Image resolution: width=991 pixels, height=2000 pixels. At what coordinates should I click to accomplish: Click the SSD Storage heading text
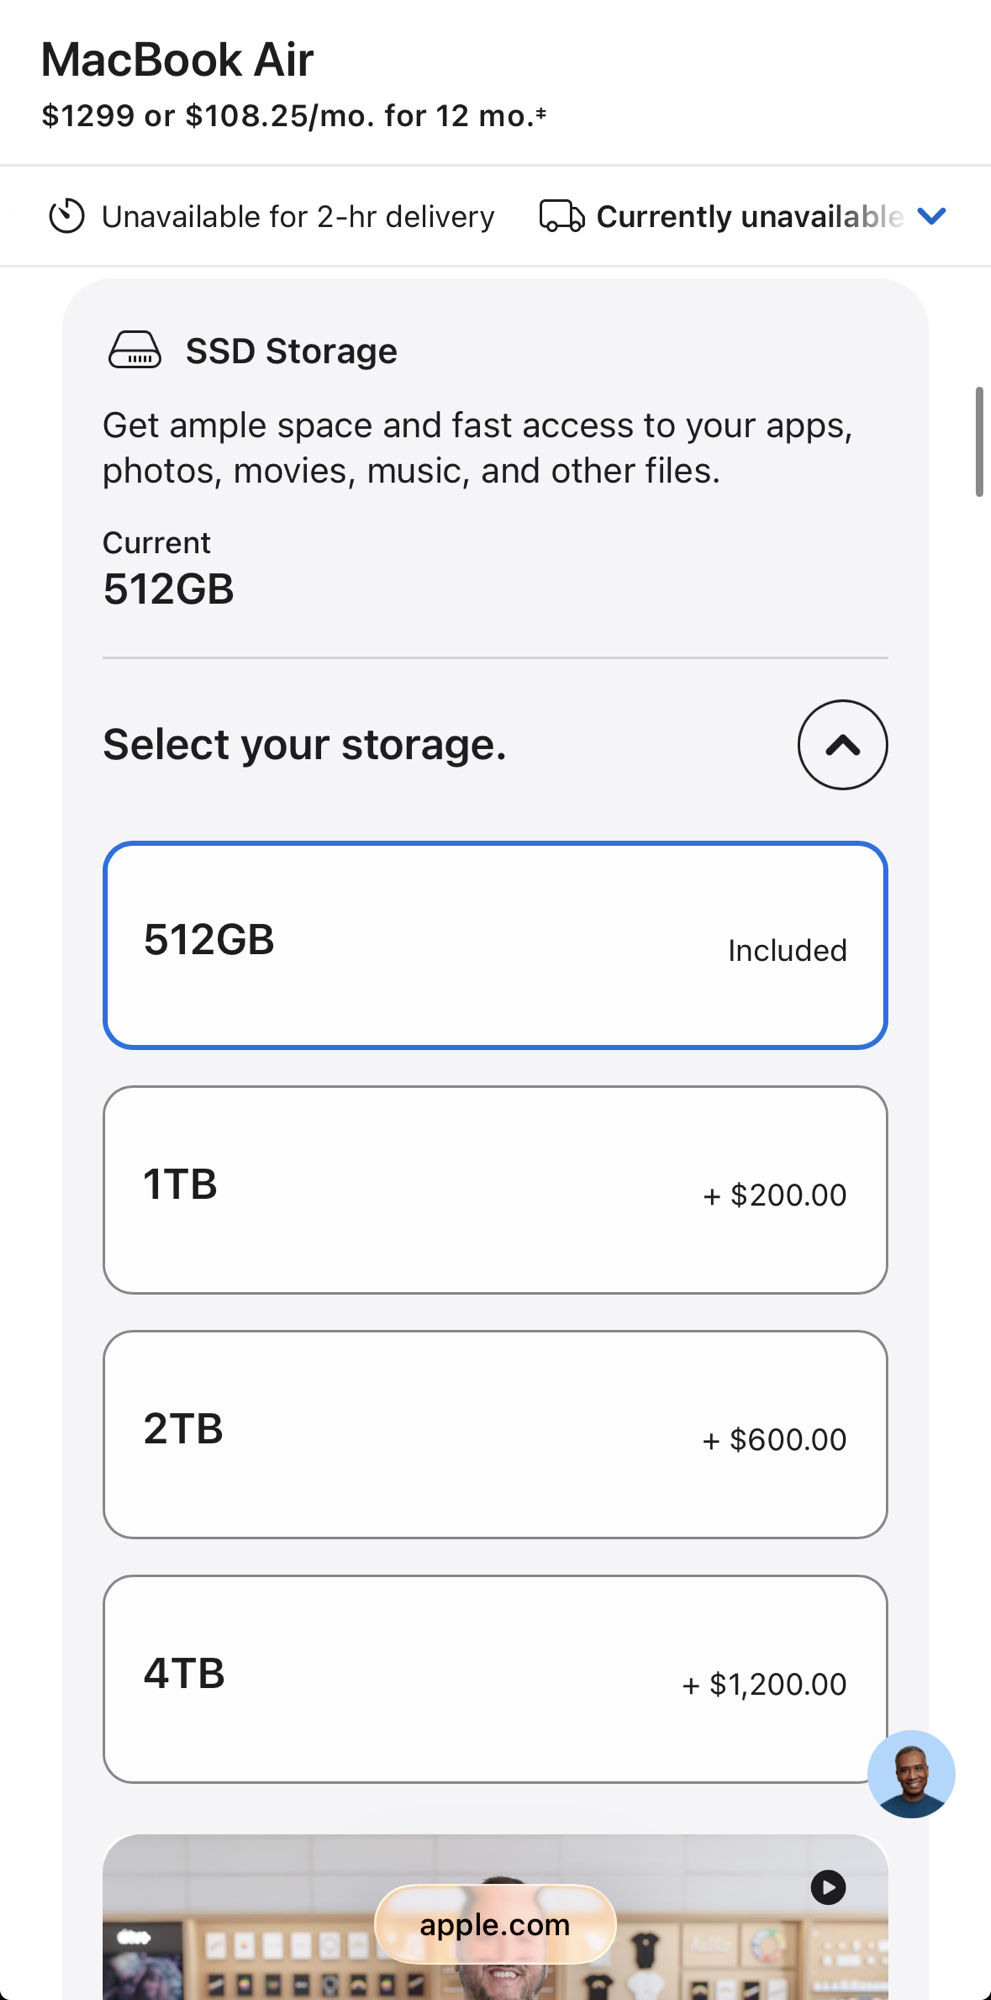[x=291, y=351]
